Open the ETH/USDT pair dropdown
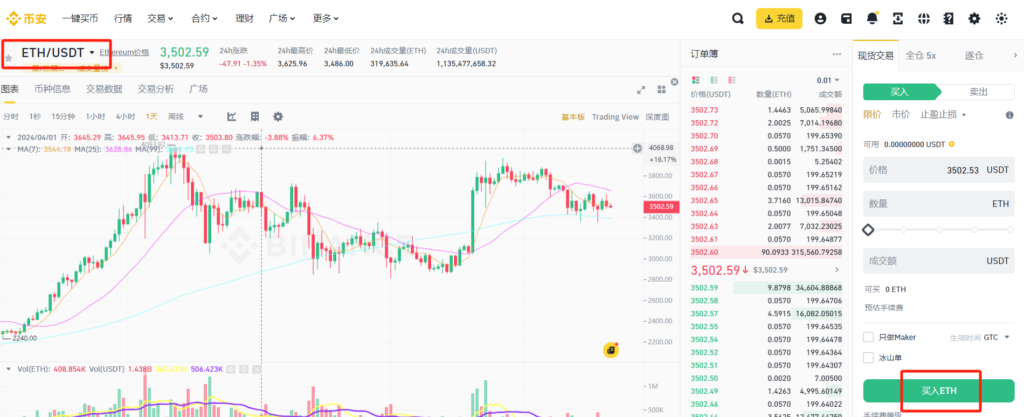Image resolution: width=1024 pixels, height=417 pixels. [92, 52]
